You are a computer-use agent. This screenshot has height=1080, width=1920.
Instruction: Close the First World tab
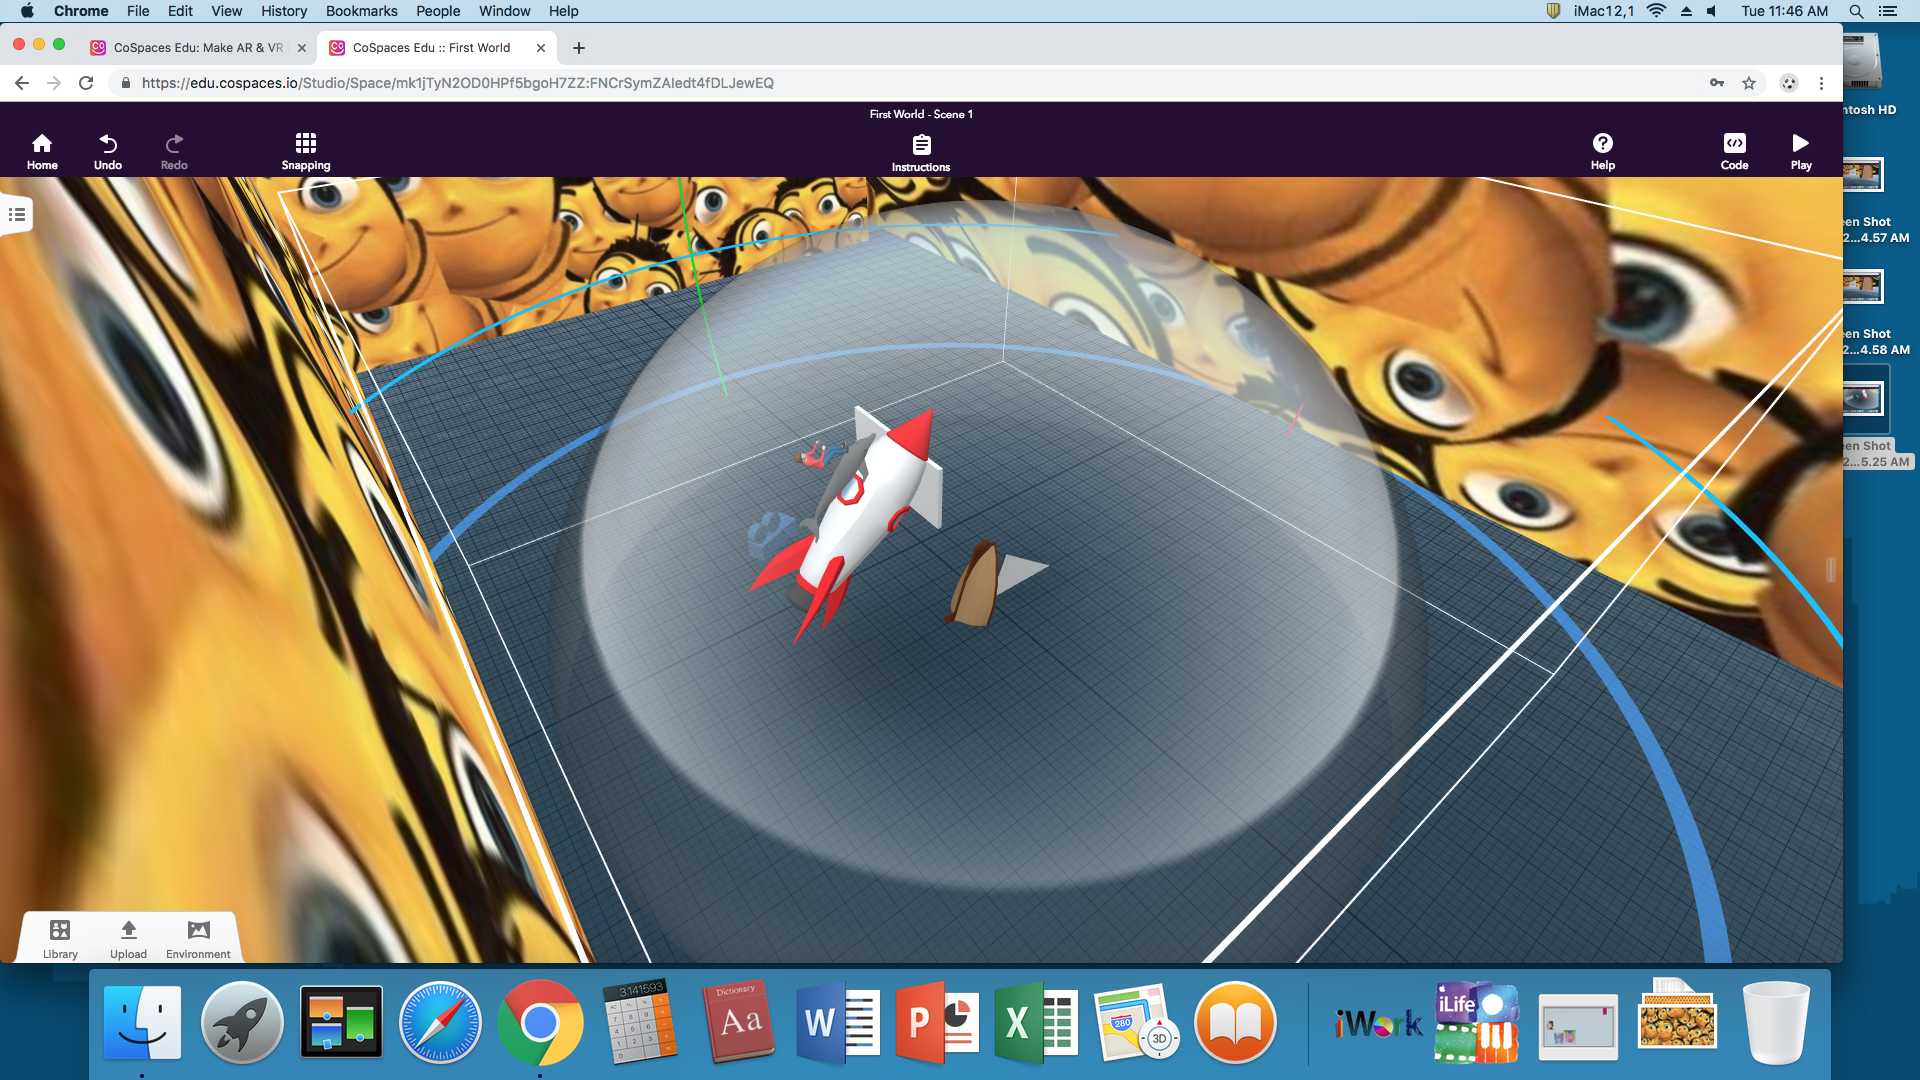[541, 47]
